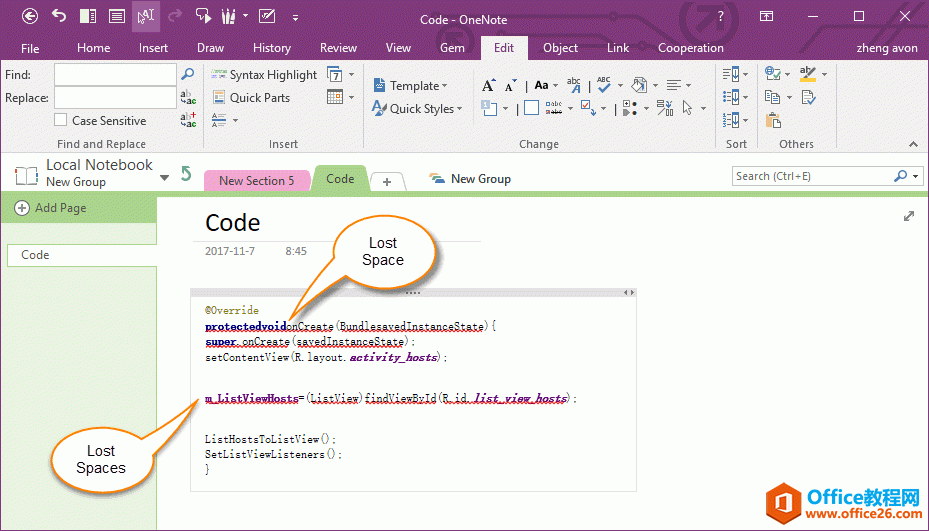This screenshot has height=531, width=929.
Task: Click the Replace All icon with red plus
Action: pyautogui.click(x=188, y=120)
